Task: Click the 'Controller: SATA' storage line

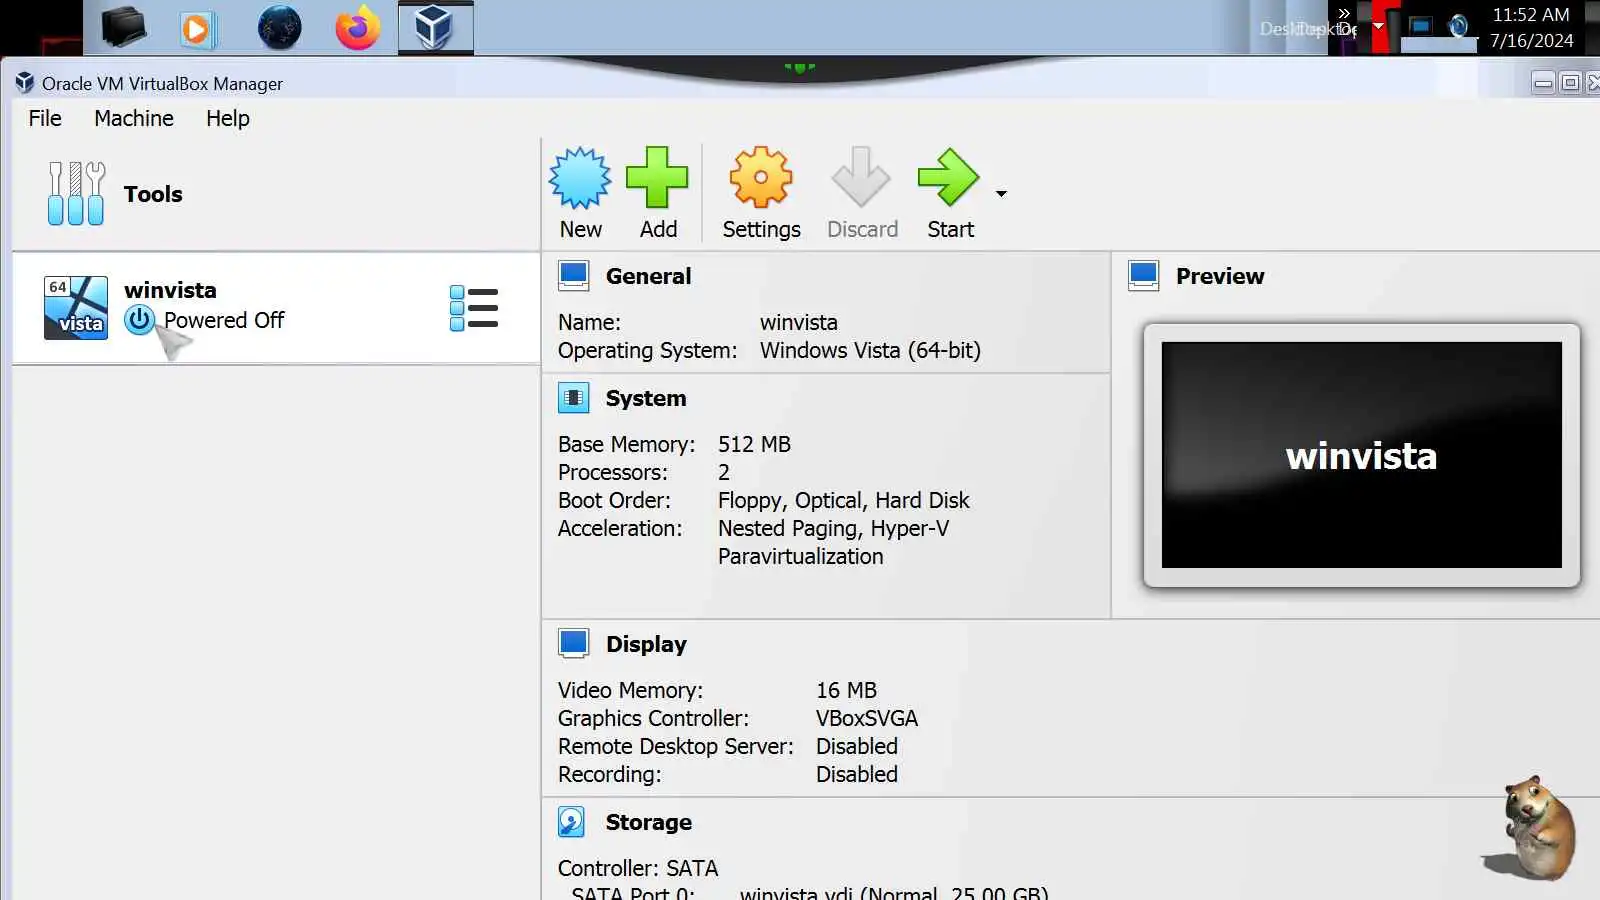Action: (638, 868)
